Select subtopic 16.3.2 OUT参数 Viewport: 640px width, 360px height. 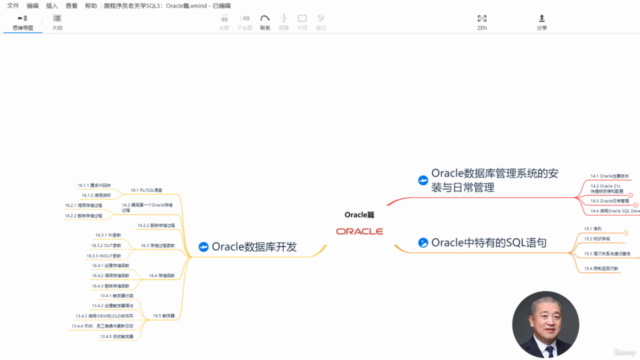(x=106, y=246)
